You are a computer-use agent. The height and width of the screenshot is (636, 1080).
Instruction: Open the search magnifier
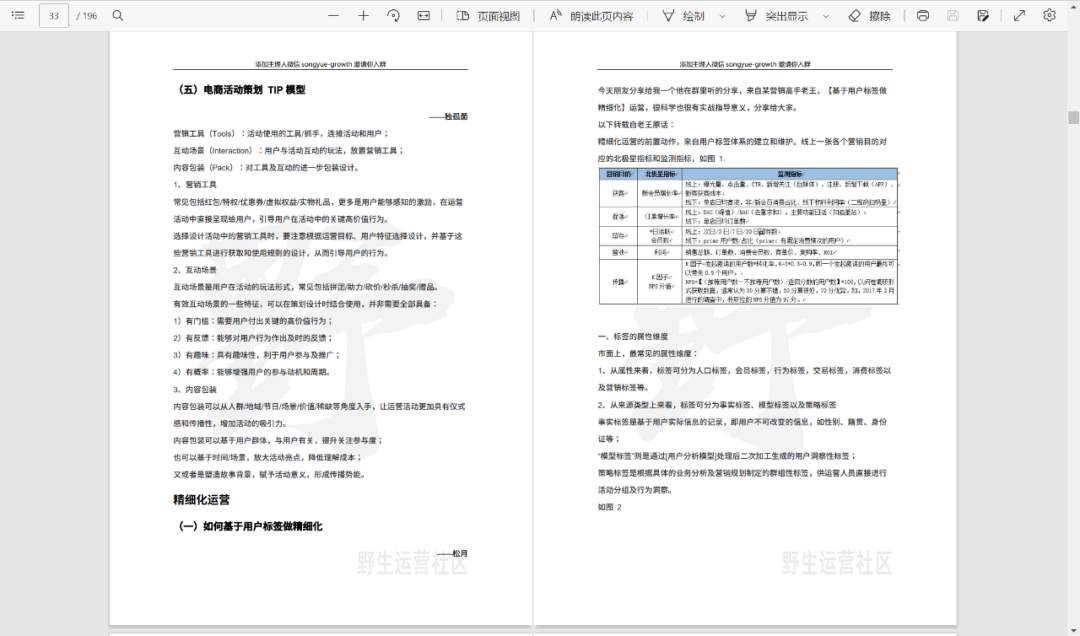pyautogui.click(x=118, y=15)
